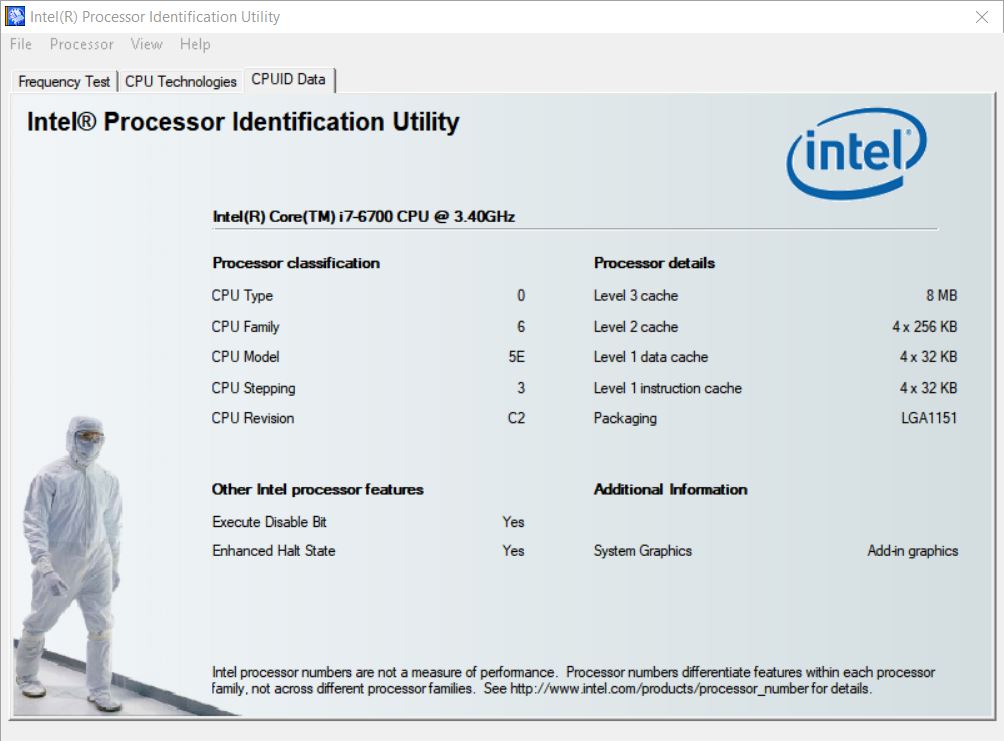Click the Other Intel processor features heading
This screenshot has width=1004, height=741.
pos(318,489)
